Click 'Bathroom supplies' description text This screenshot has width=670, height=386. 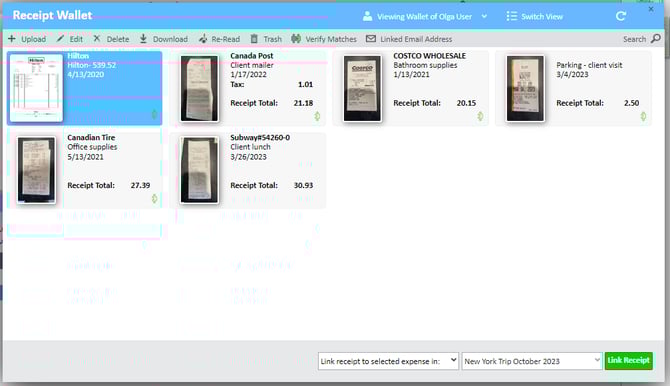click(425, 65)
